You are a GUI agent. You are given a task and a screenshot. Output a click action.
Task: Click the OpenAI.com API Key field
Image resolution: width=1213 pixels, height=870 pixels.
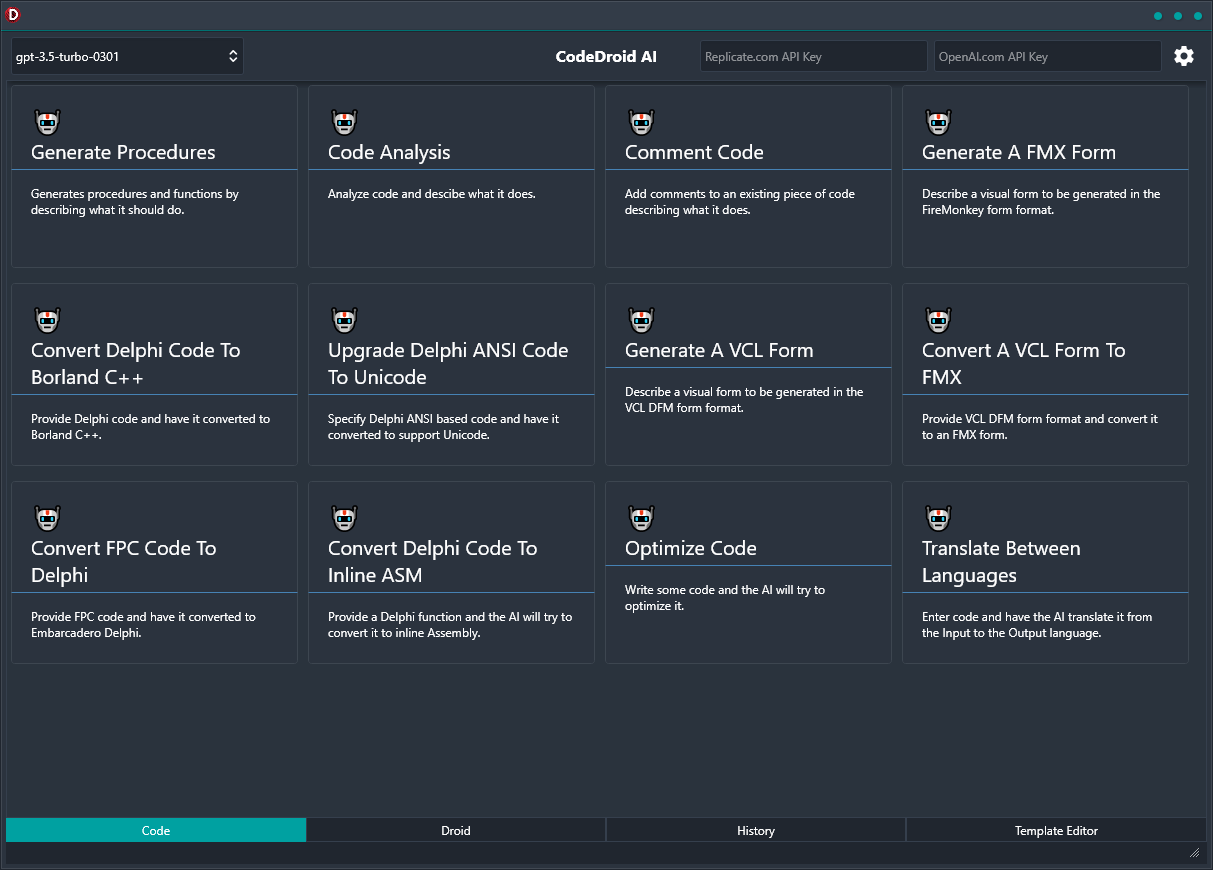pos(1047,56)
